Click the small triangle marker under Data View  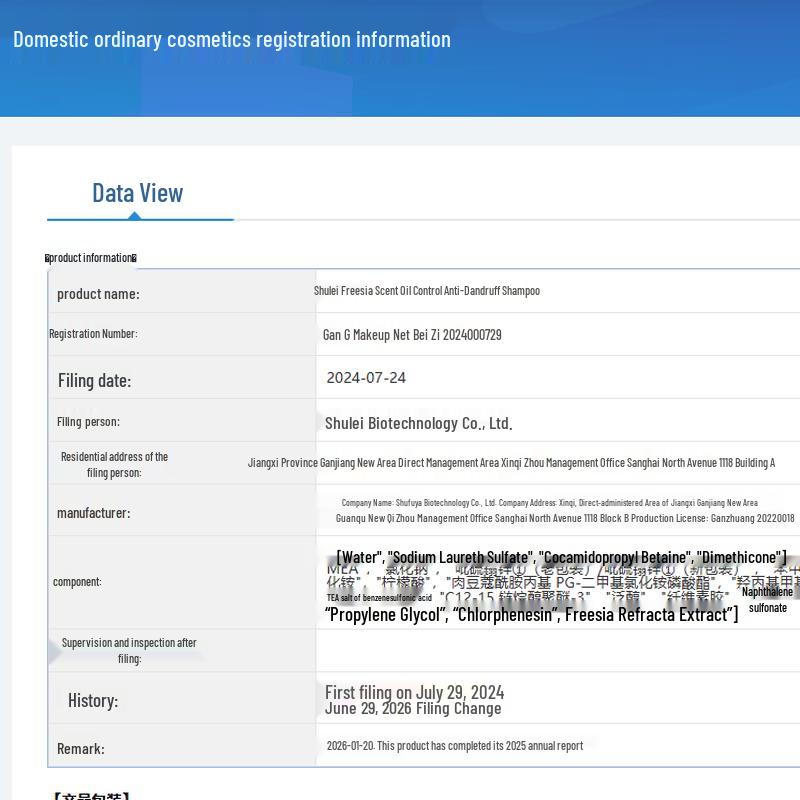point(135,216)
